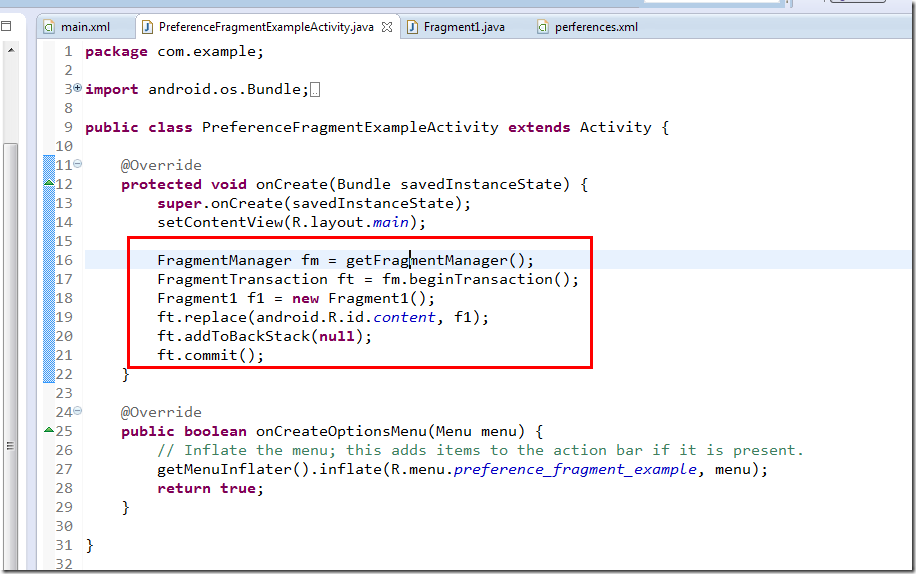Click ft.commit() on line 21
916x574 pixels.
pos(210,355)
